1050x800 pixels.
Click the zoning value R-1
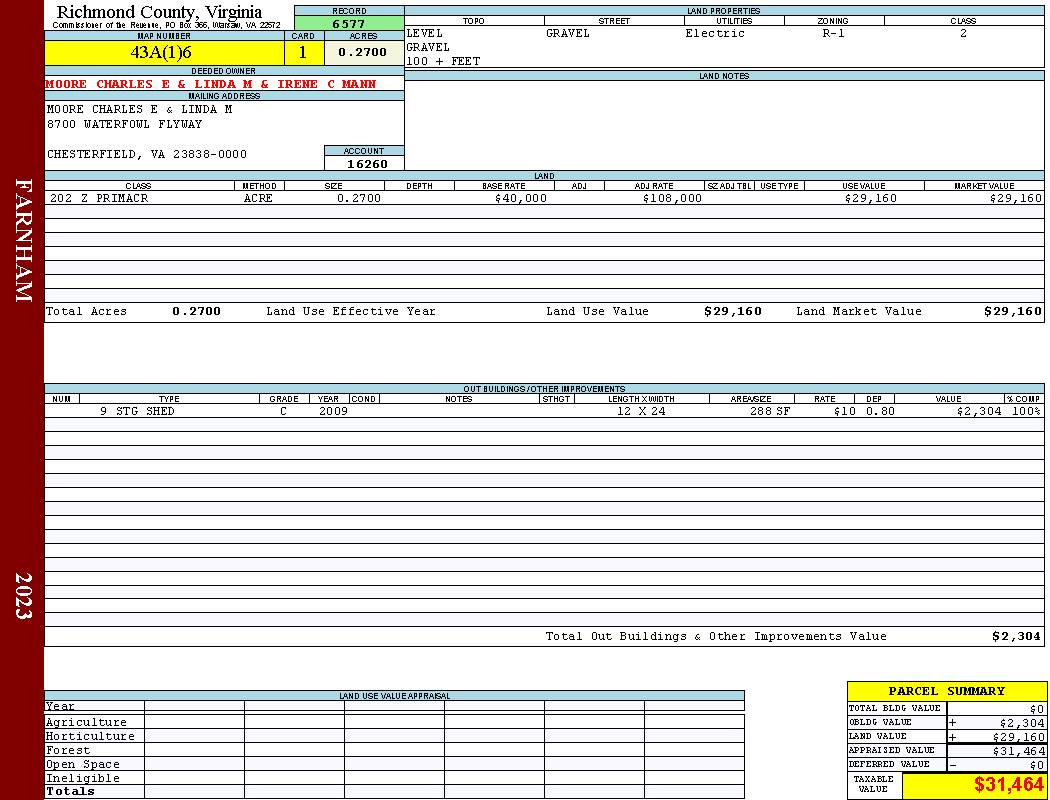834,33
